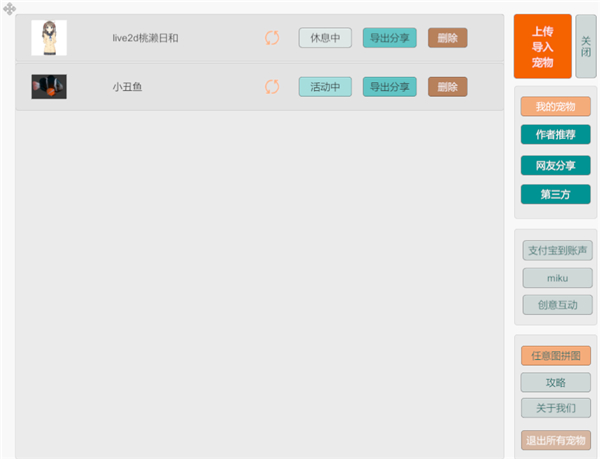The height and width of the screenshot is (459, 600).
Task: Open the 作者推荐 tab
Action: click(x=555, y=134)
